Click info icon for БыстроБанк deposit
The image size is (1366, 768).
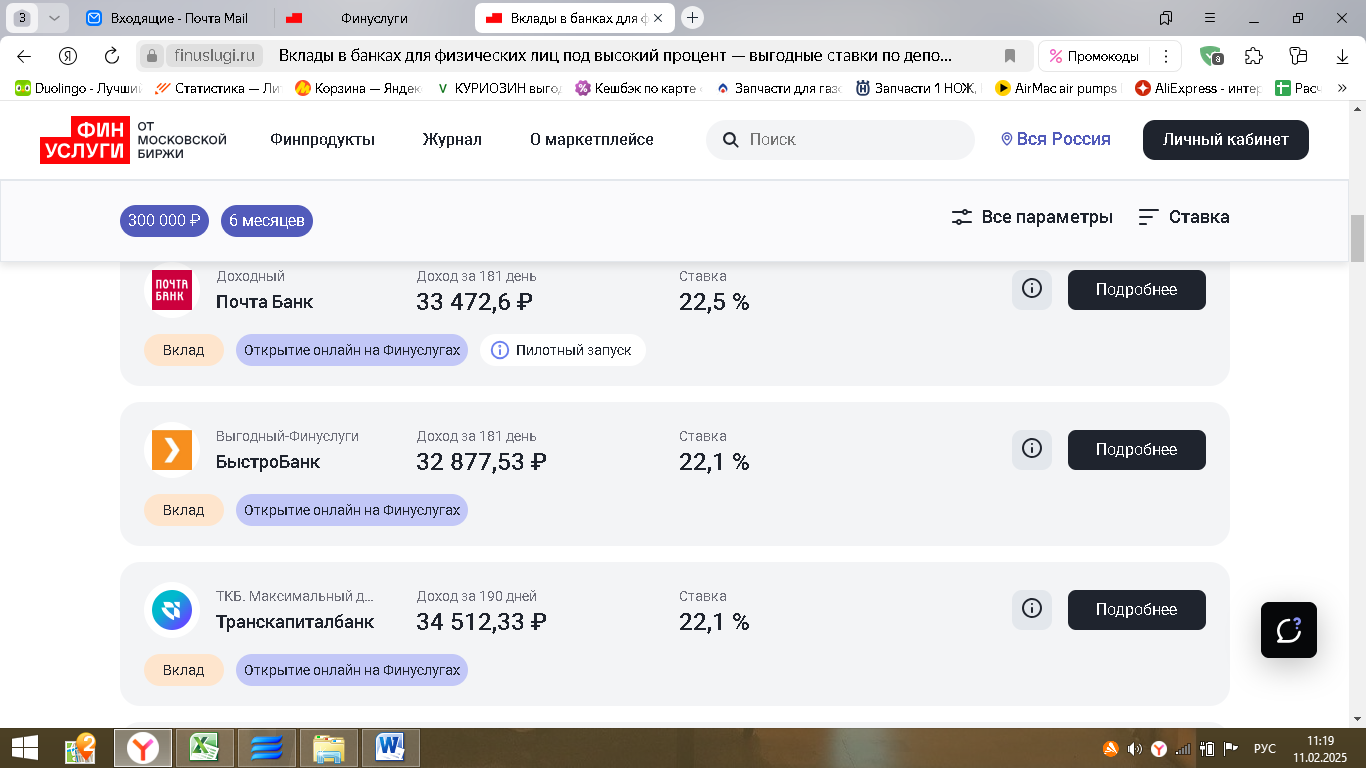click(x=1031, y=449)
